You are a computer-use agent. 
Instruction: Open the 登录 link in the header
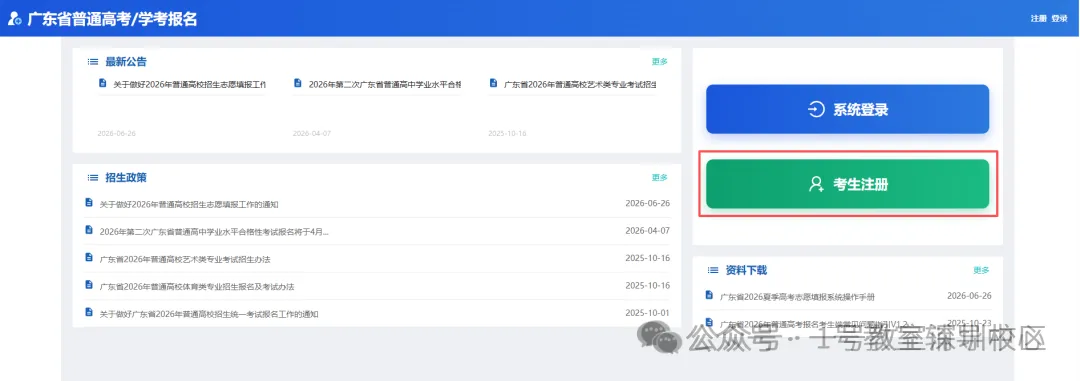pyautogui.click(x=1059, y=19)
